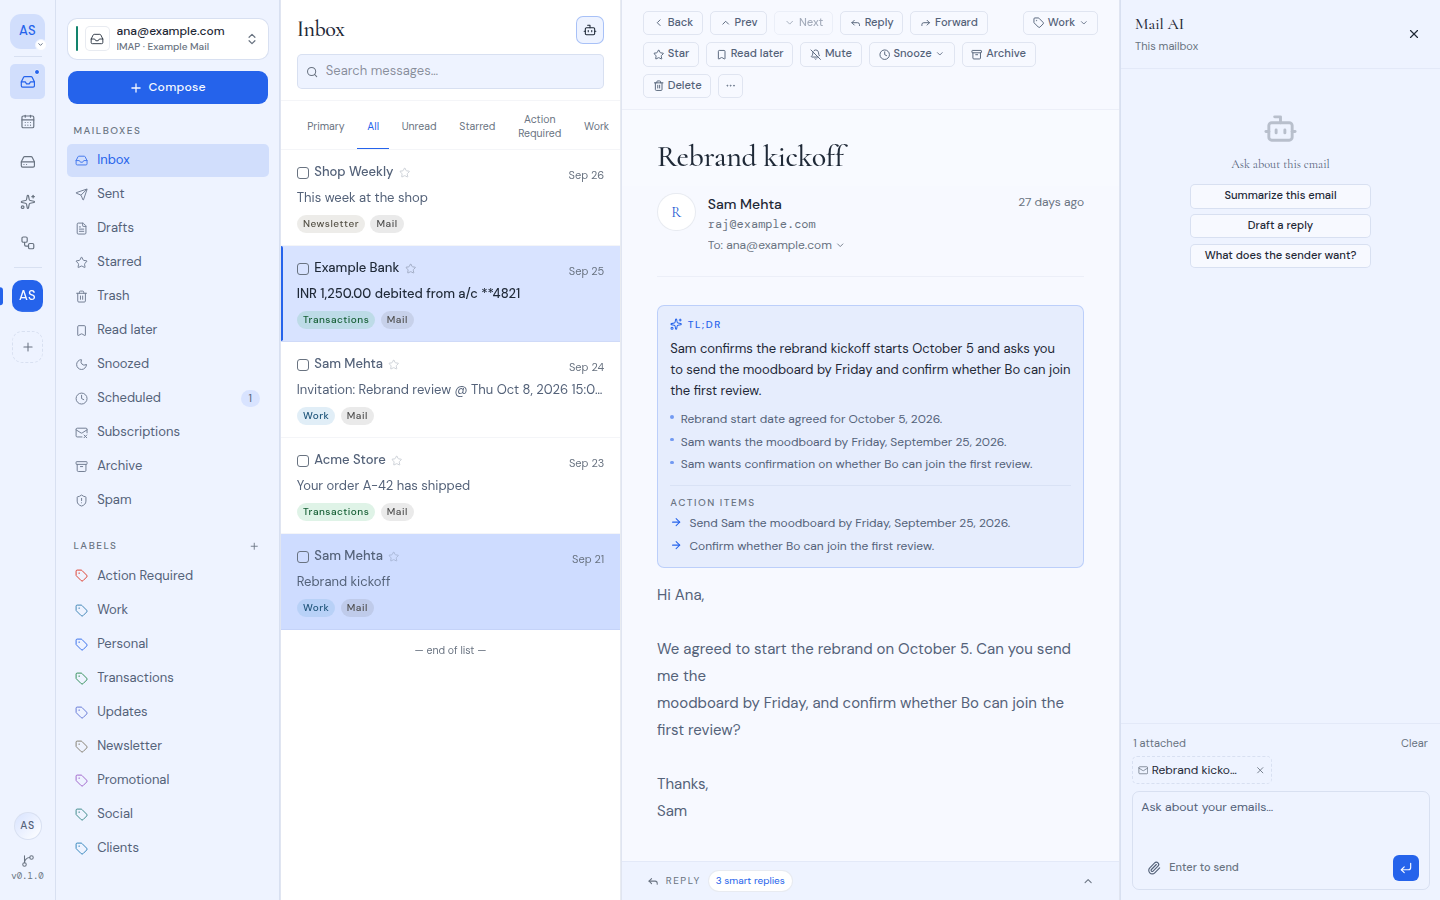This screenshot has height=900, width=1440.
Task: Tick the Shop Weekly checkbox
Action: click(303, 173)
